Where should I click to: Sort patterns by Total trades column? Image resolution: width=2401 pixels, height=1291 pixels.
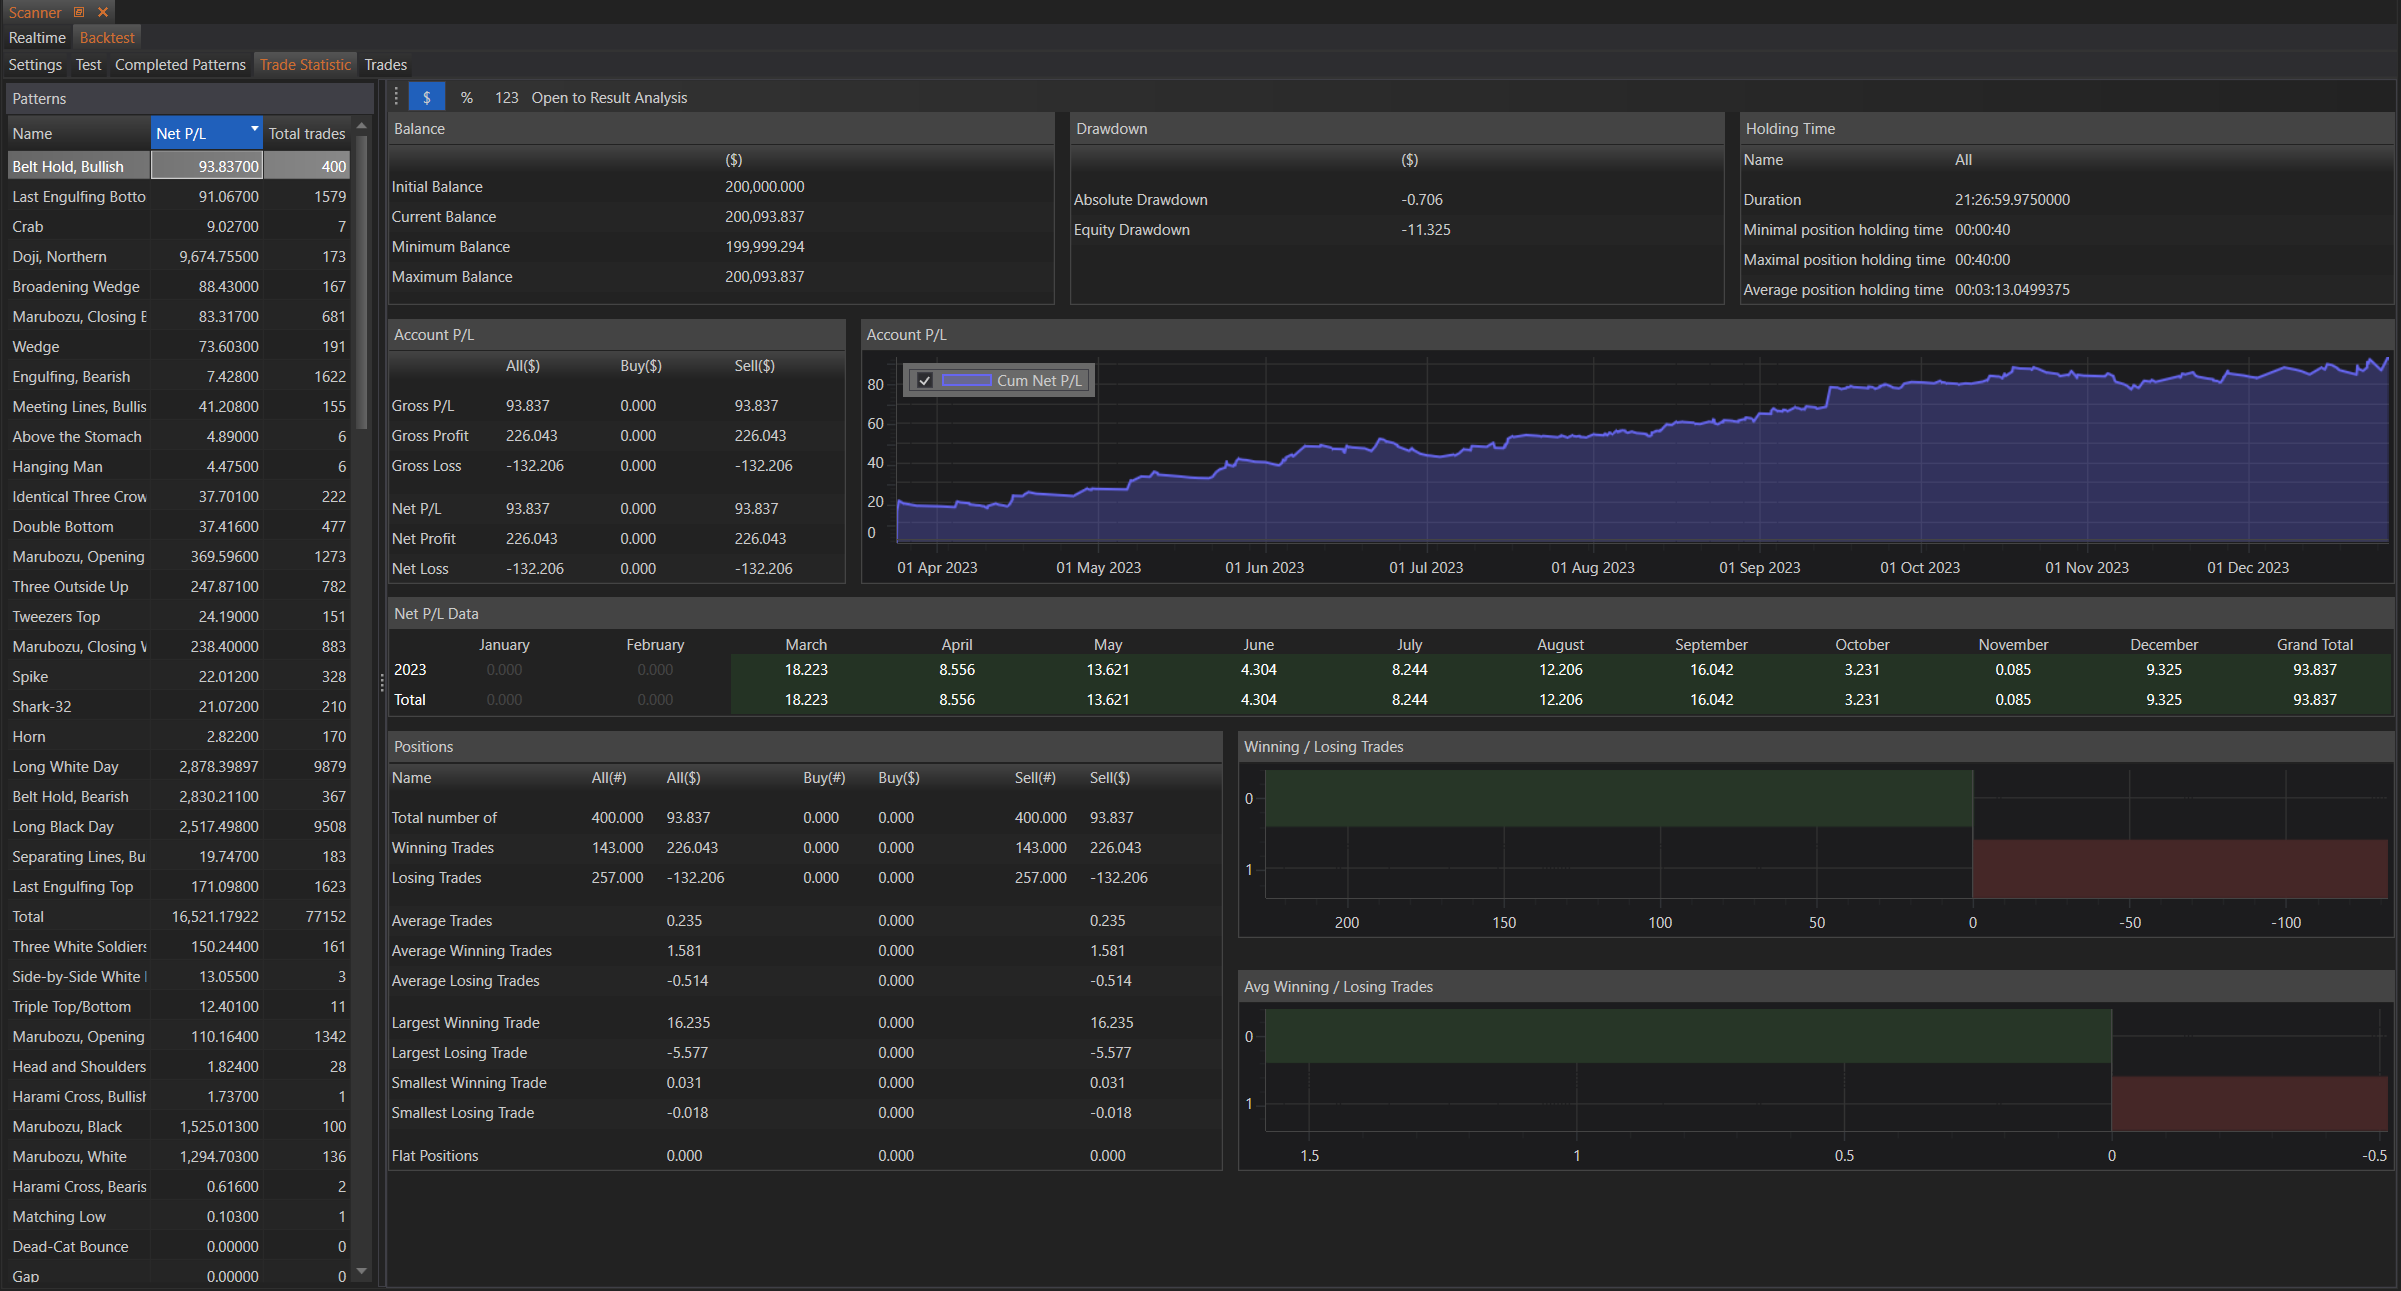306,133
